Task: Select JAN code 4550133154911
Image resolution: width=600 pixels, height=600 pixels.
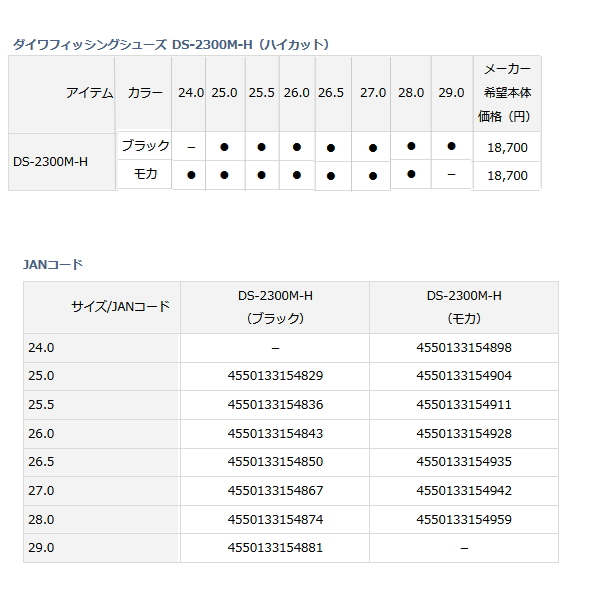Action: 464,405
